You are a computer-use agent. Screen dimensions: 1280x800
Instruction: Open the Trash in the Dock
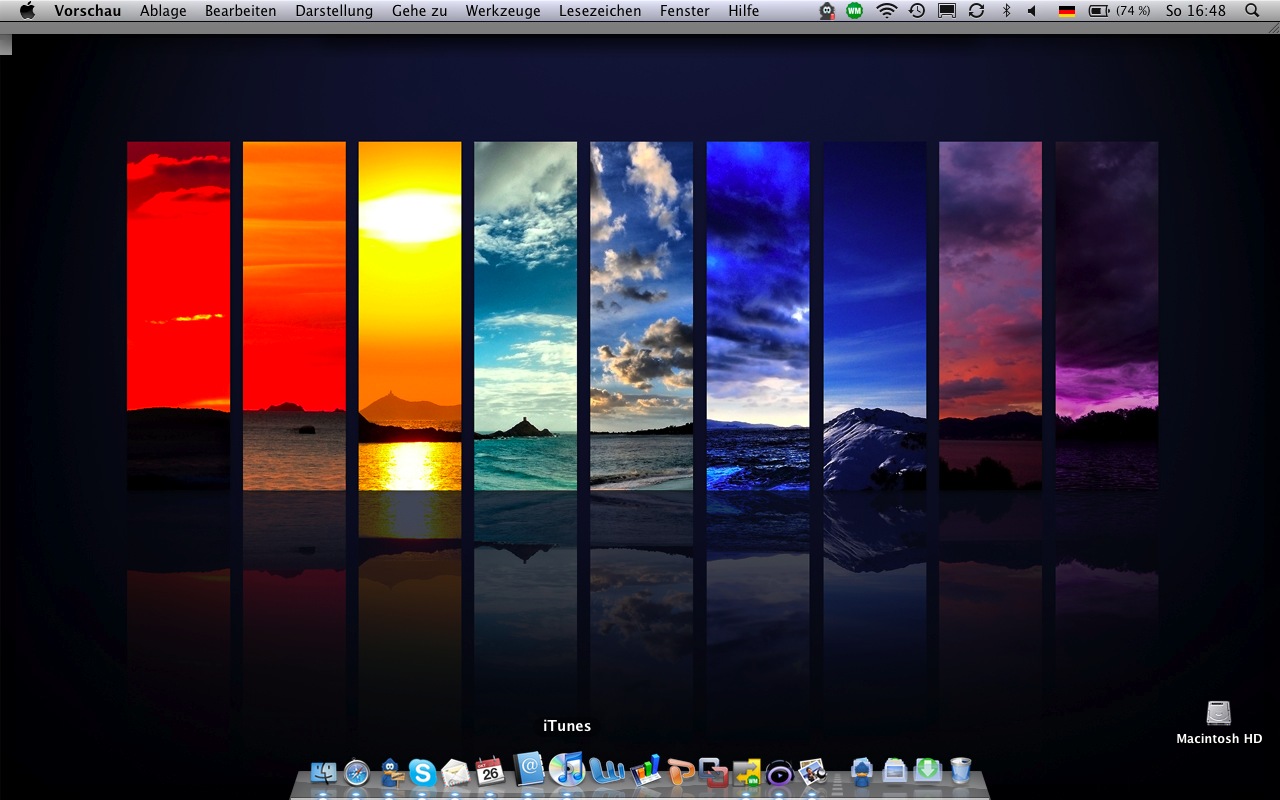click(x=961, y=770)
